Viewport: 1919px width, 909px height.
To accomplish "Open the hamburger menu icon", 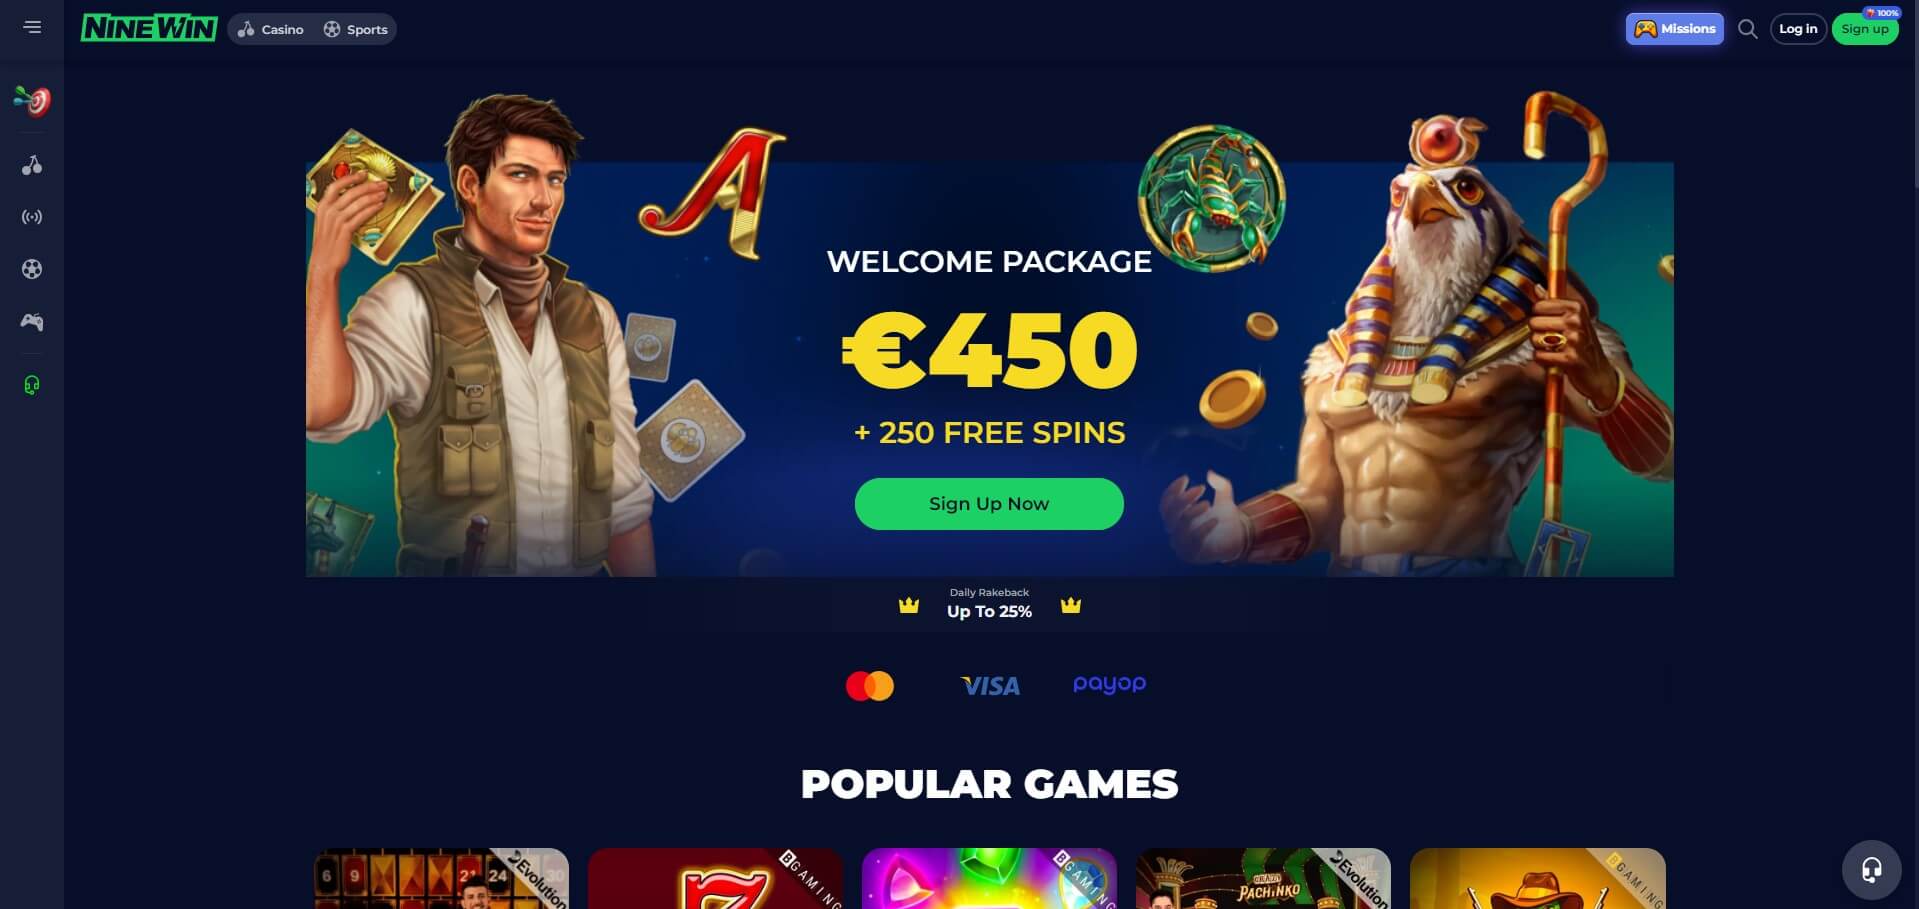I will coord(32,27).
